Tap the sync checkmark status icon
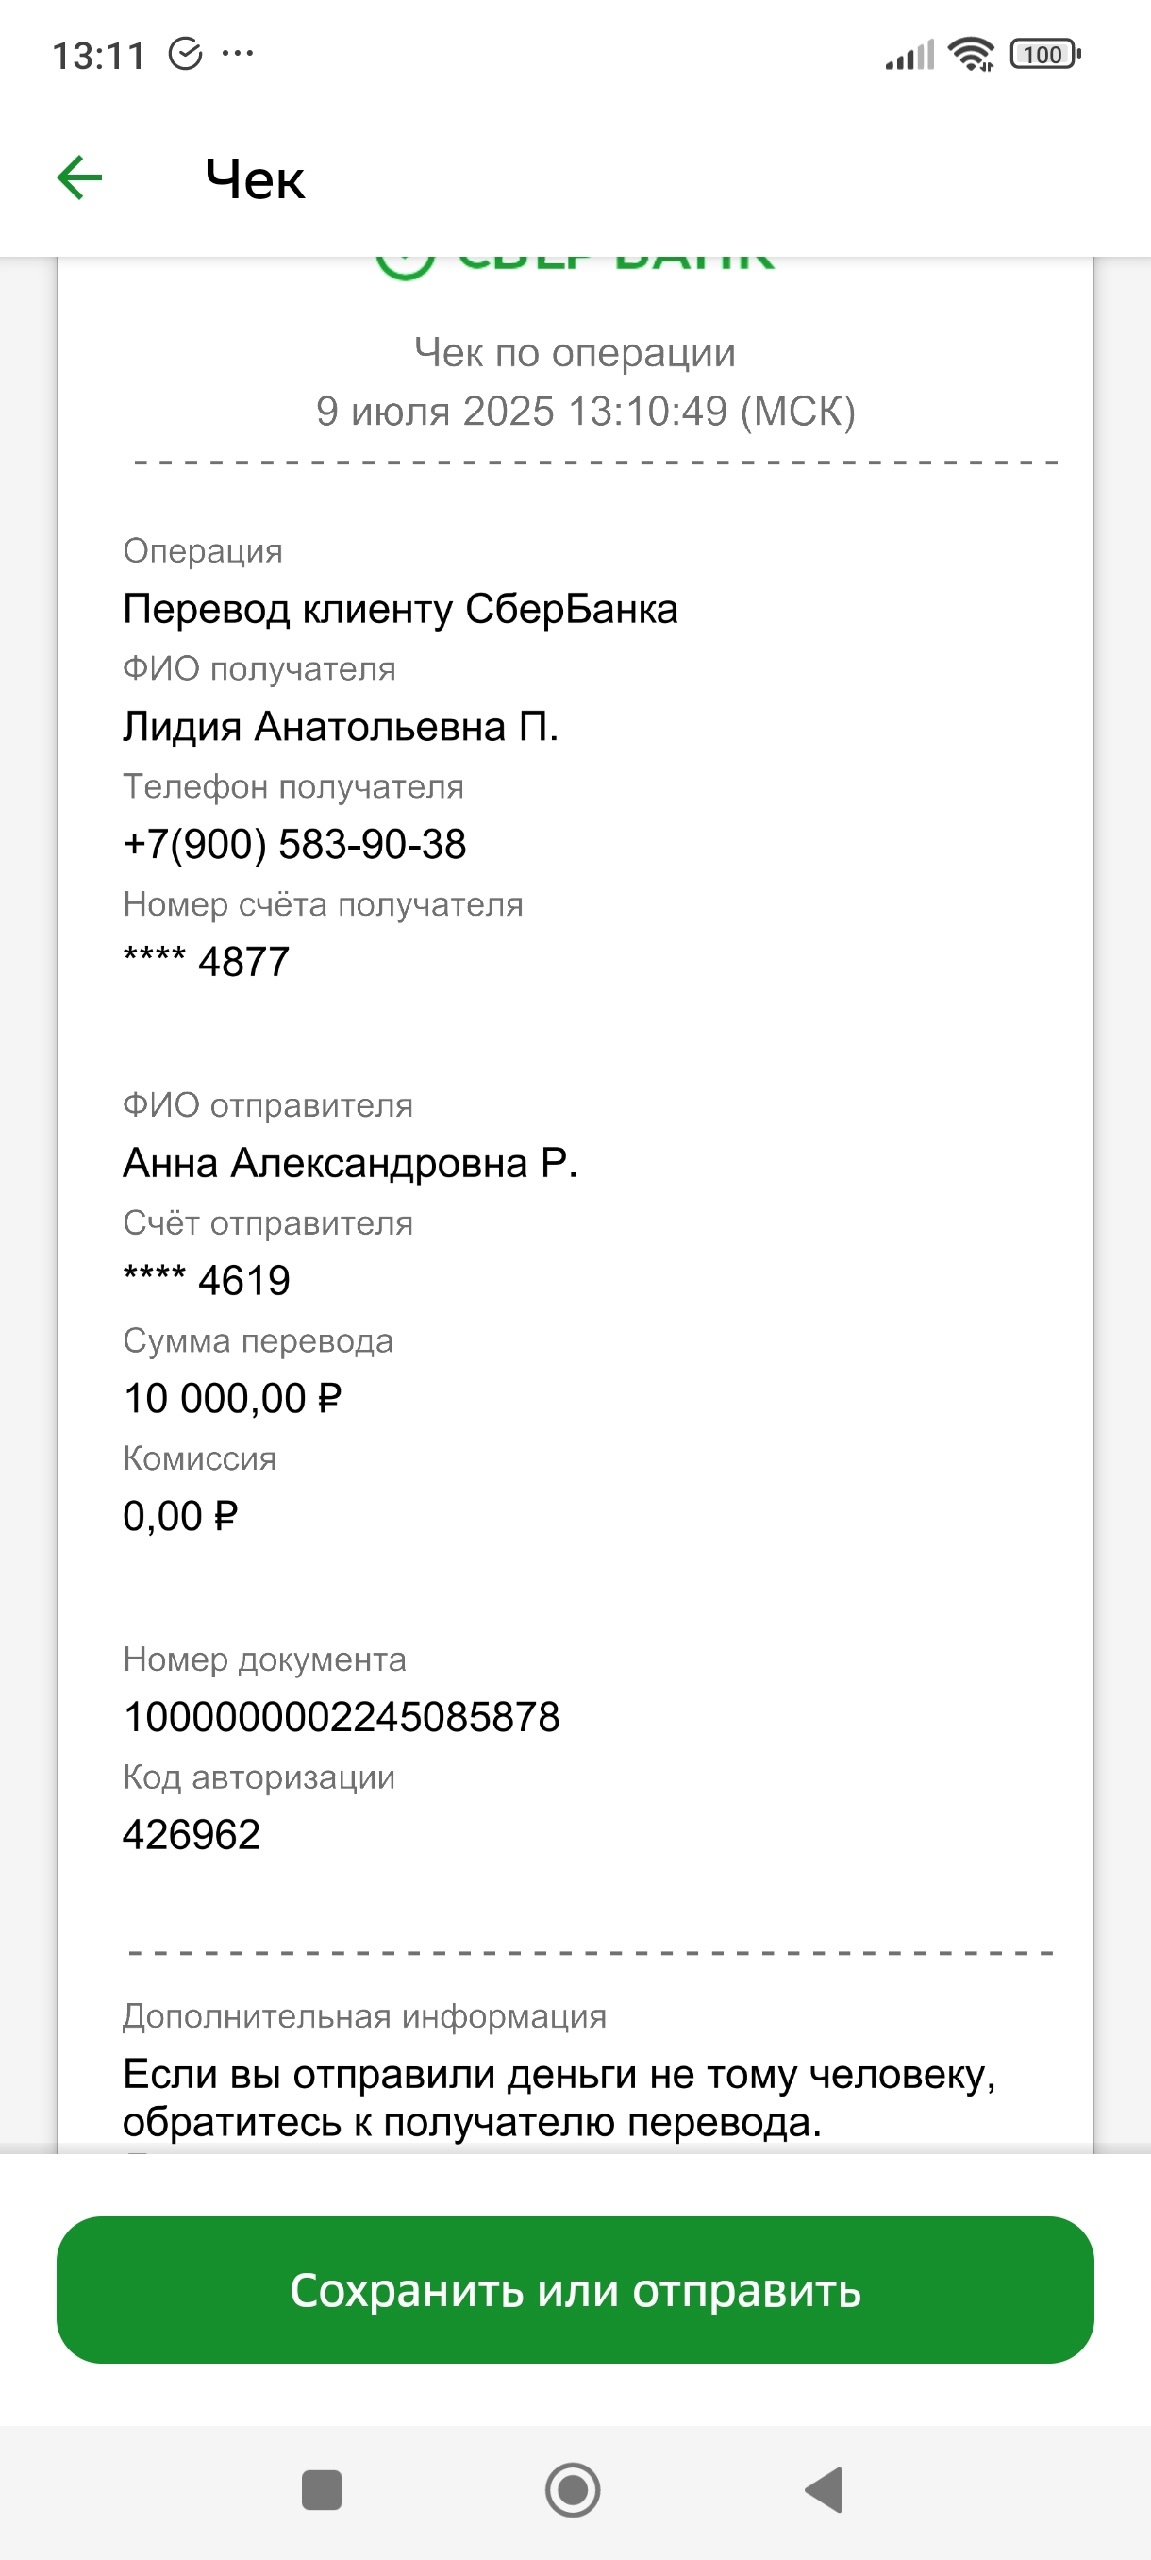 coord(186,54)
